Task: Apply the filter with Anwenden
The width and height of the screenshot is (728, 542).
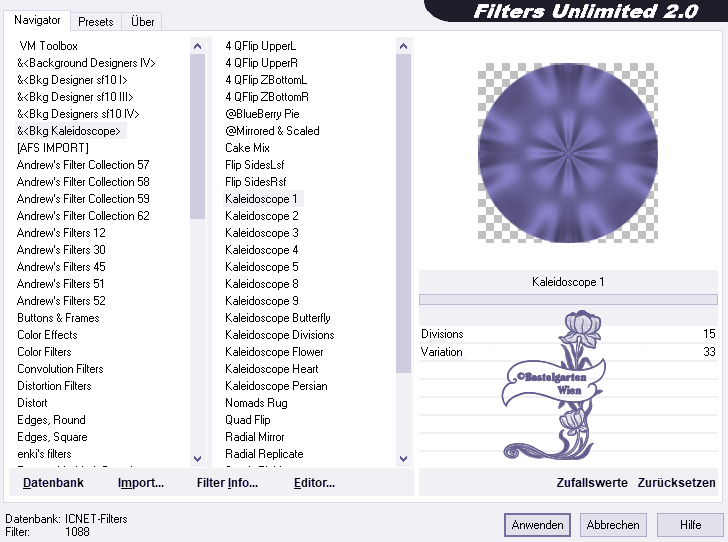Action: tap(537, 525)
